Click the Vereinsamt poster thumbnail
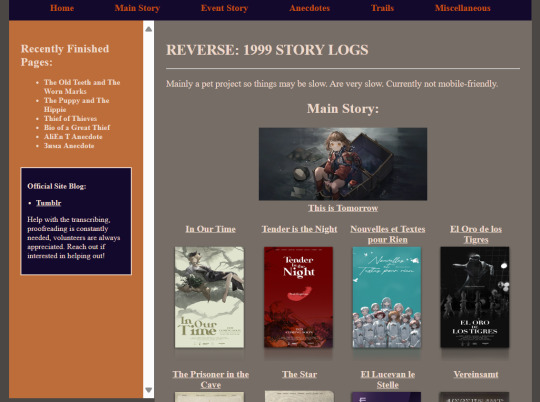This screenshot has height=402, width=540. point(474,397)
